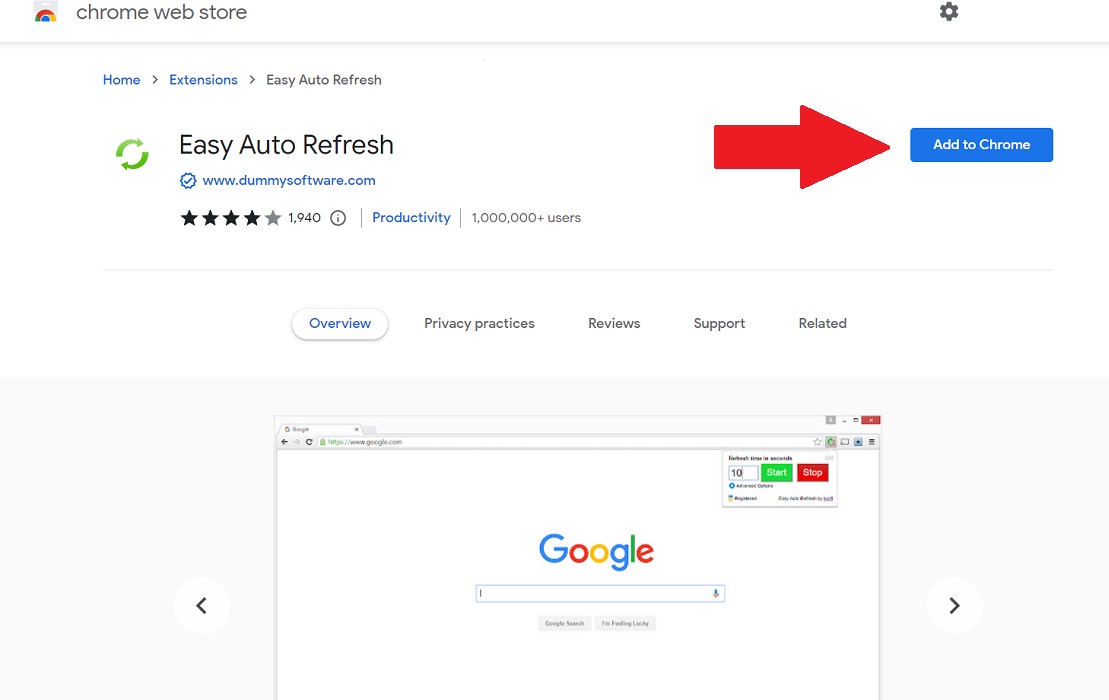
Task: Click the next carousel arrow
Action: (x=954, y=605)
